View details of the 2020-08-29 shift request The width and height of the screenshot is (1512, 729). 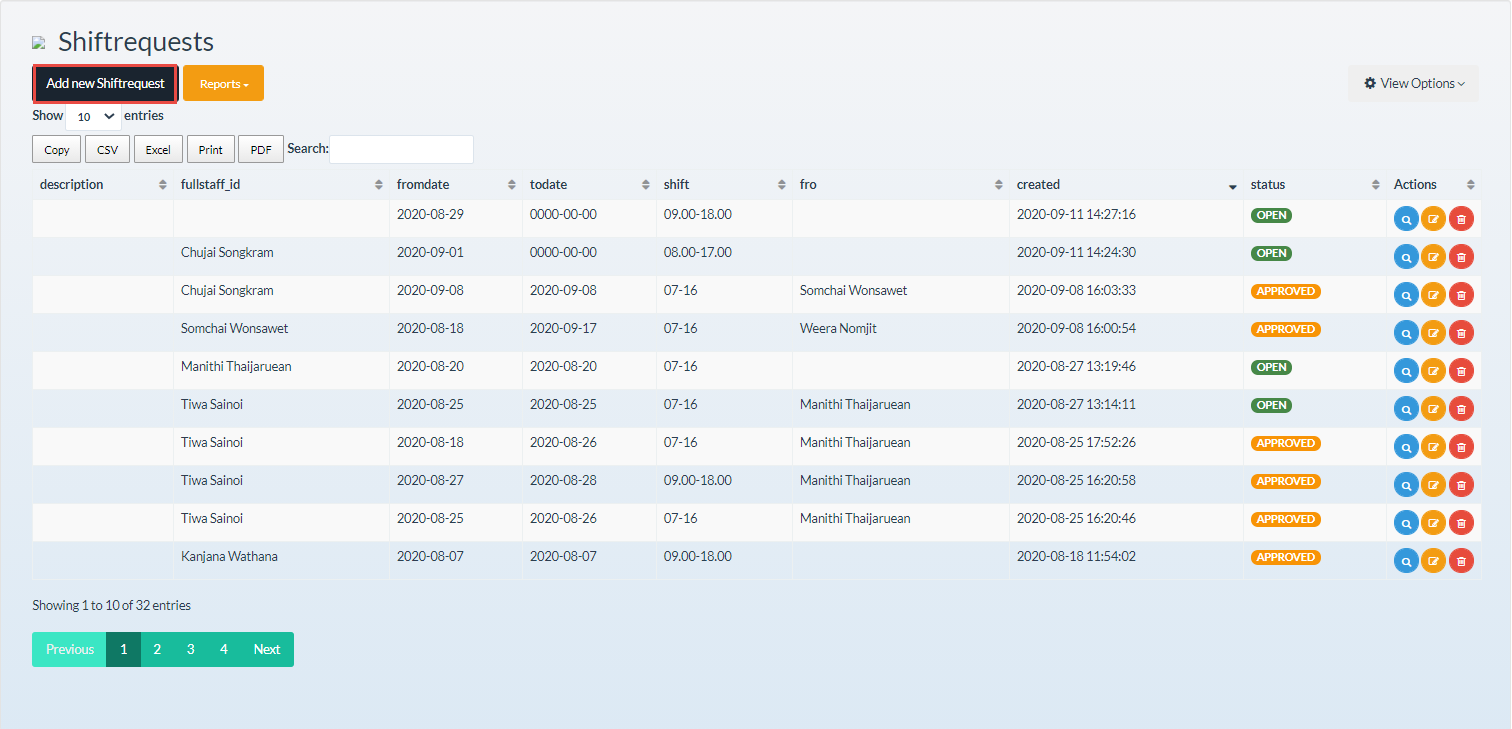[x=1406, y=219]
